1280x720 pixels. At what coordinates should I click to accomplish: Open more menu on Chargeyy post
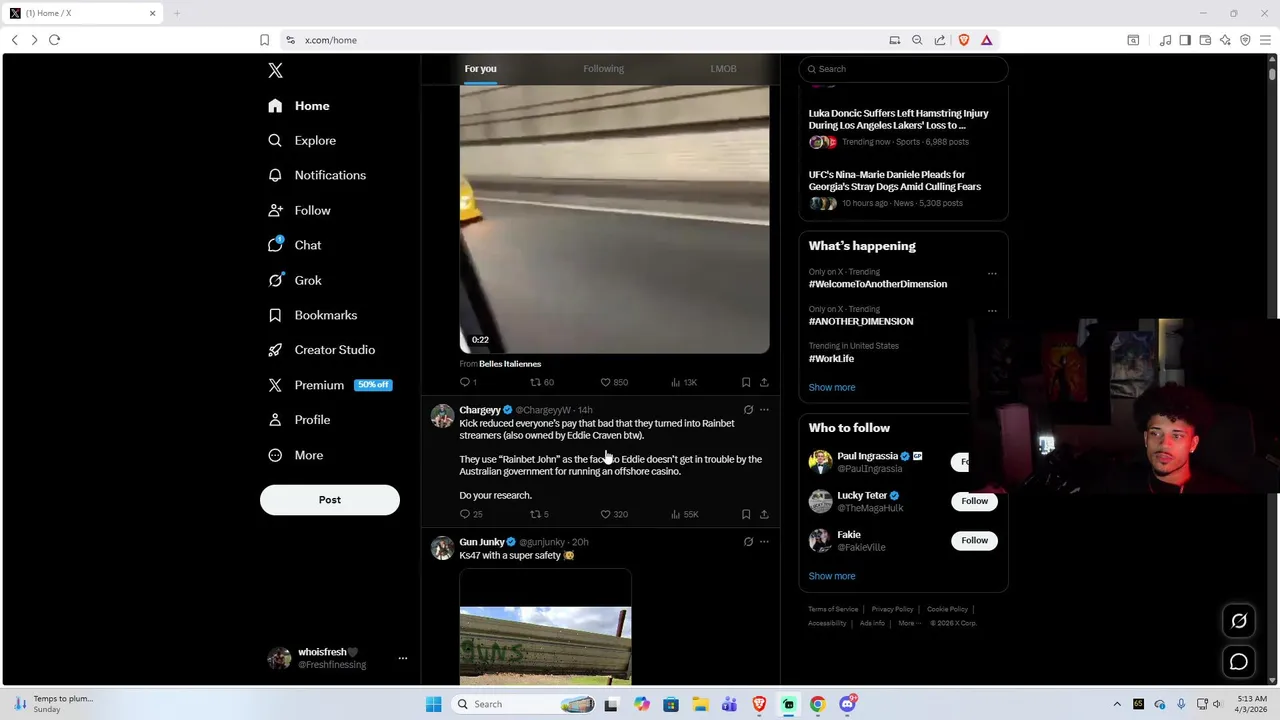click(764, 410)
